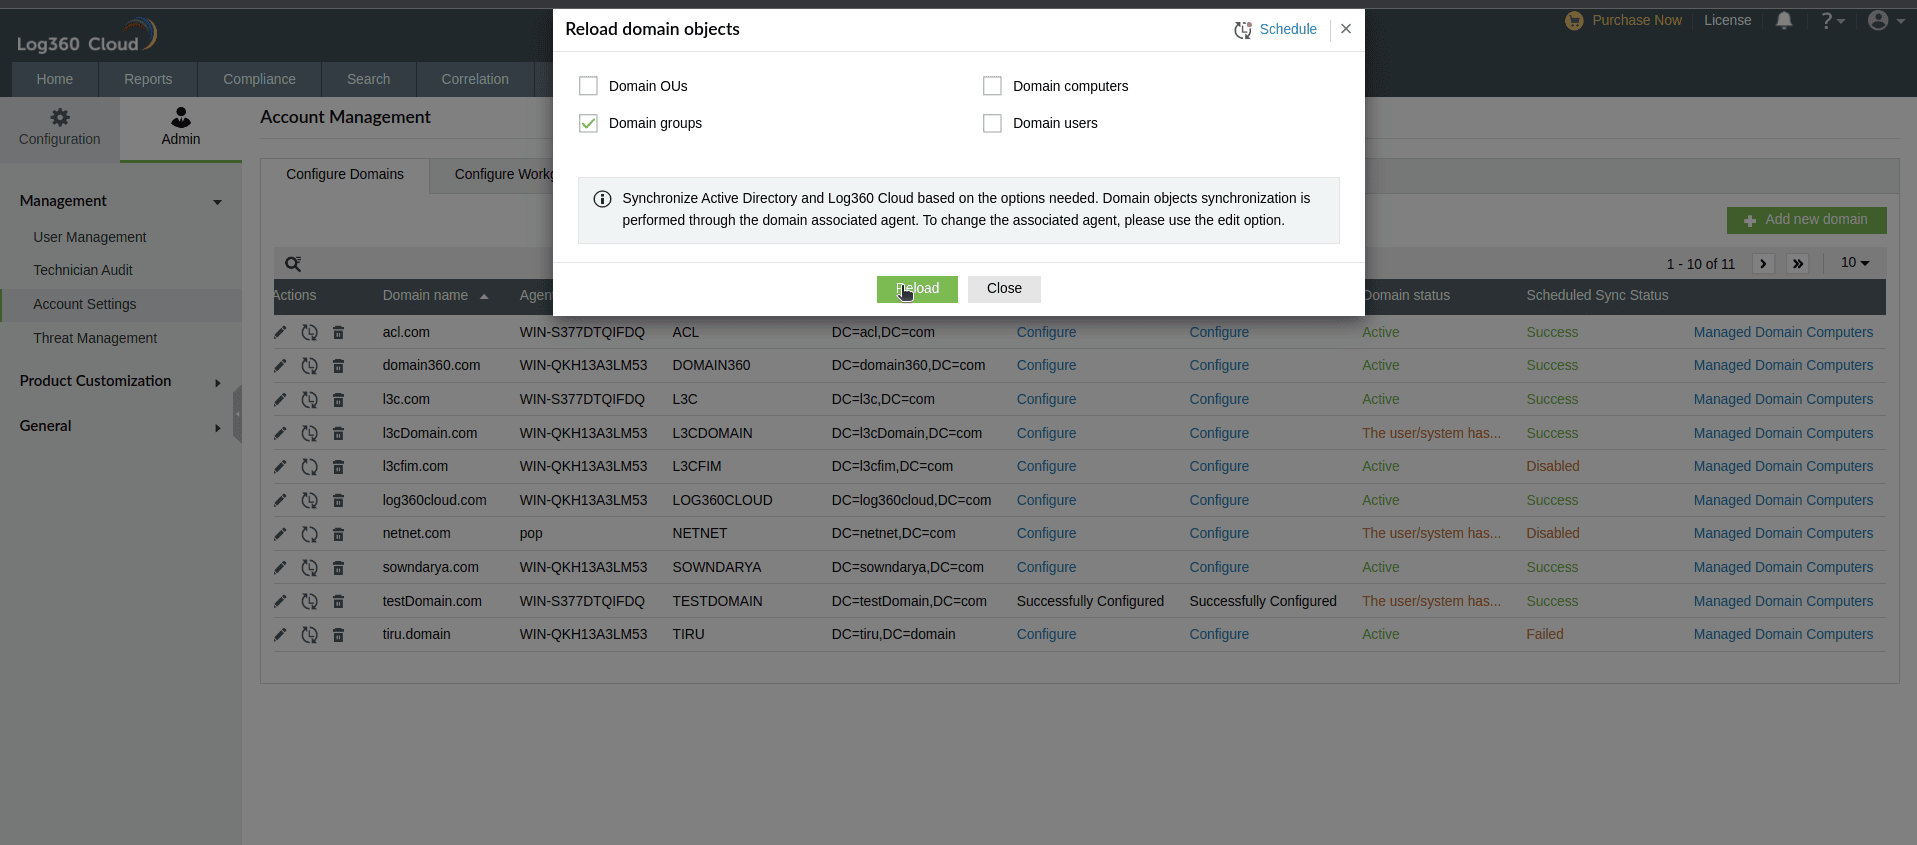Viewport: 1917px width, 845px height.
Task: Click Add new domain button
Action: click(x=1806, y=220)
